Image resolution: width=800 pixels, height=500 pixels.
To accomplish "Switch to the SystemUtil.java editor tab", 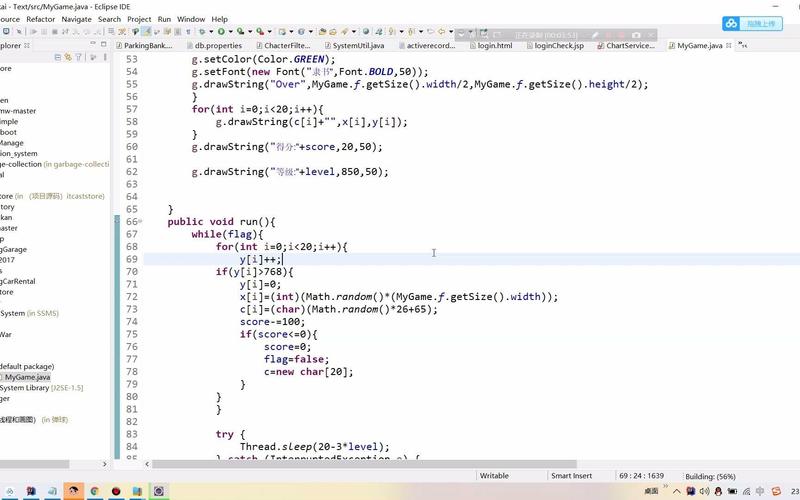I will (354, 45).
